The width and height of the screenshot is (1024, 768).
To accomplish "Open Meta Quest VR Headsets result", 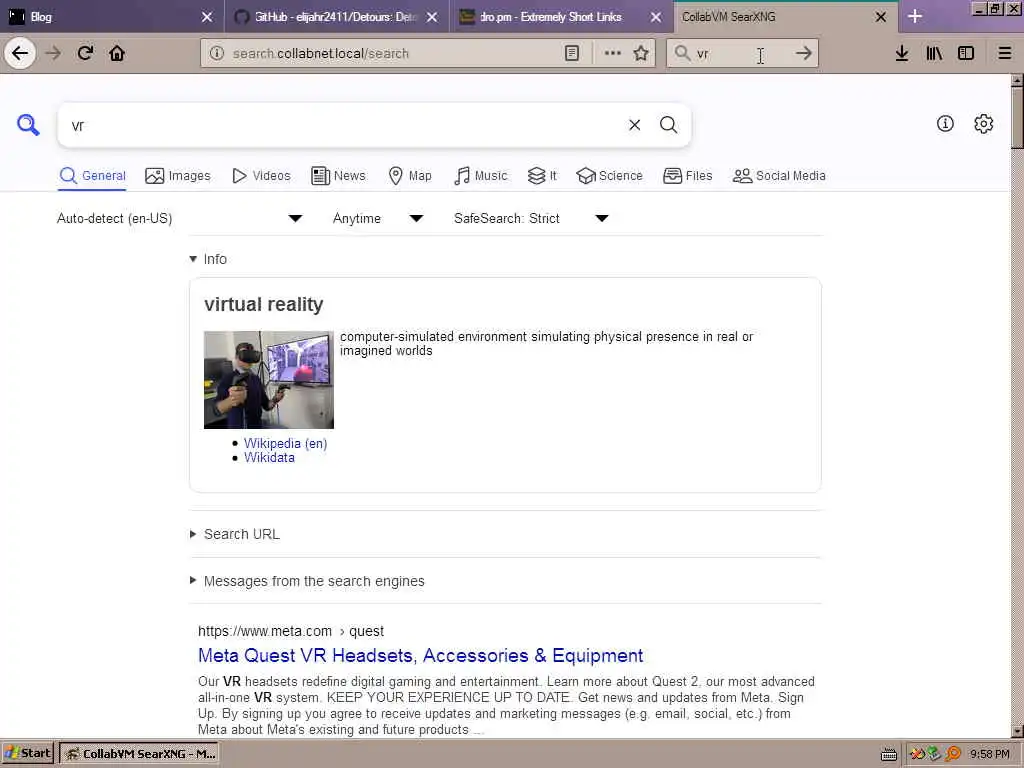I will coord(421,655).
